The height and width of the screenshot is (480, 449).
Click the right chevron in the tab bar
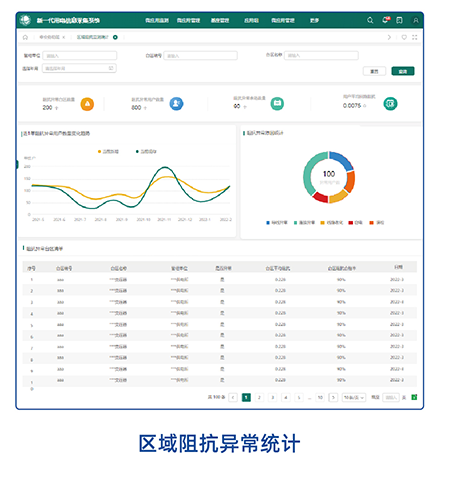point(389,37)
